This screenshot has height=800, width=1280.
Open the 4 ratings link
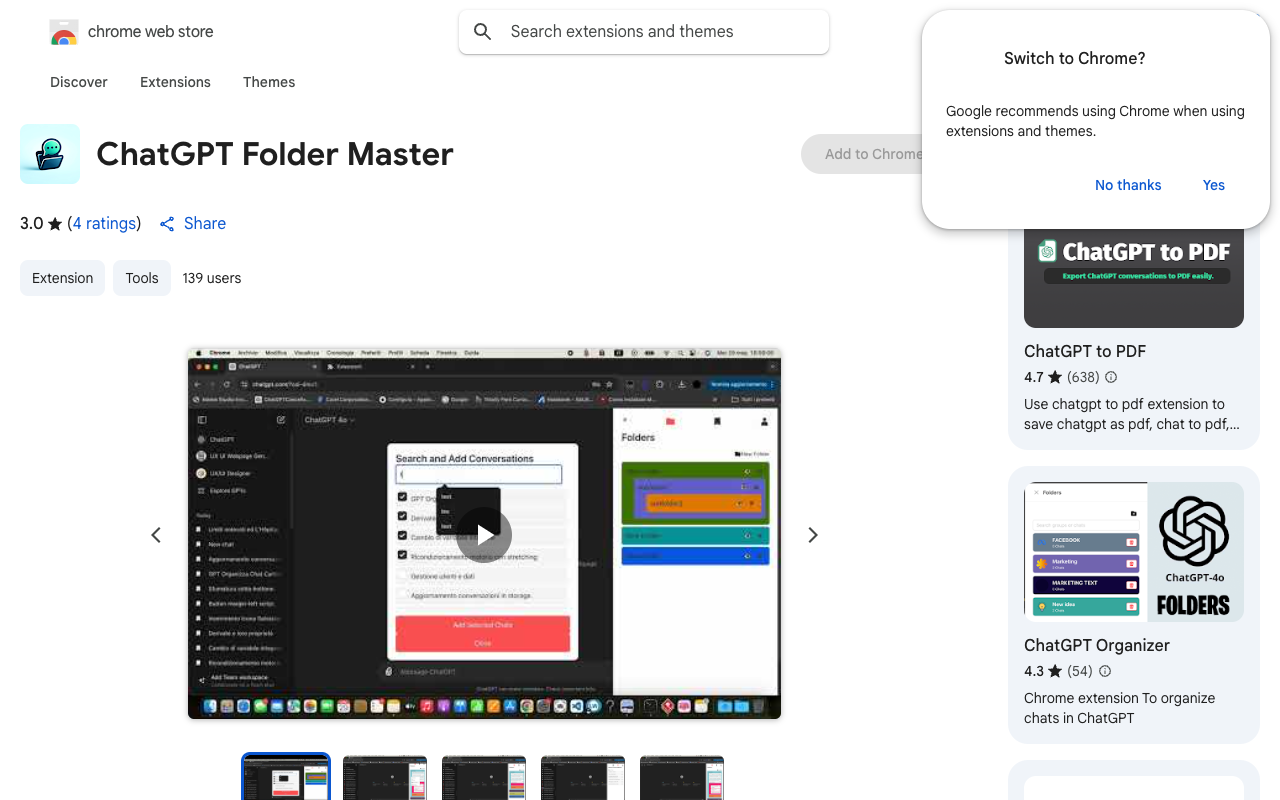point(104,223)
